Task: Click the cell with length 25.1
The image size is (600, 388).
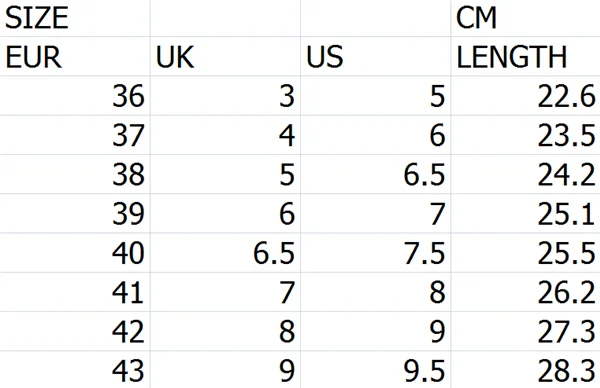Action: click(525, 214)
